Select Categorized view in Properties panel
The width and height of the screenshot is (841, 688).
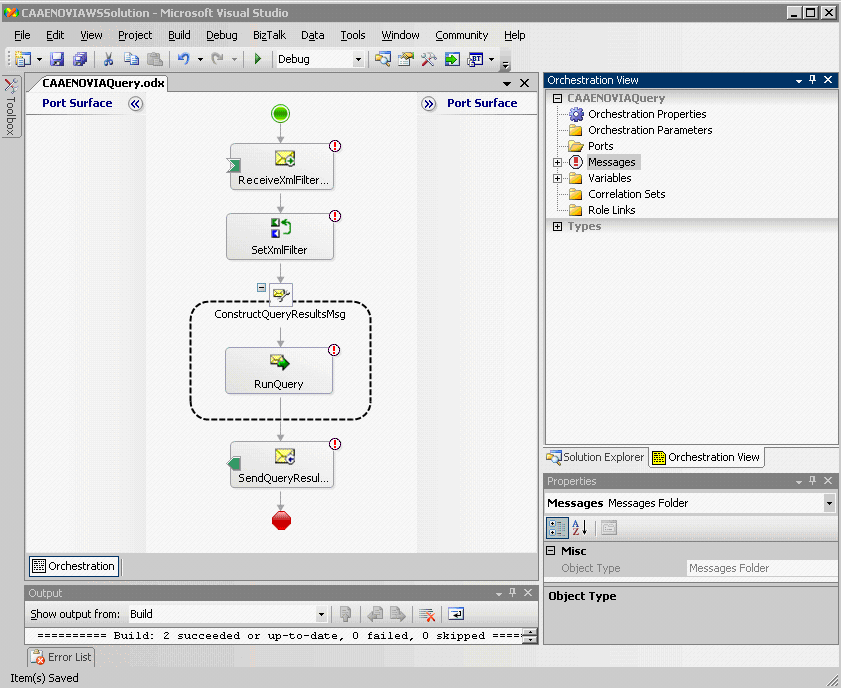(x=557, y=528)
